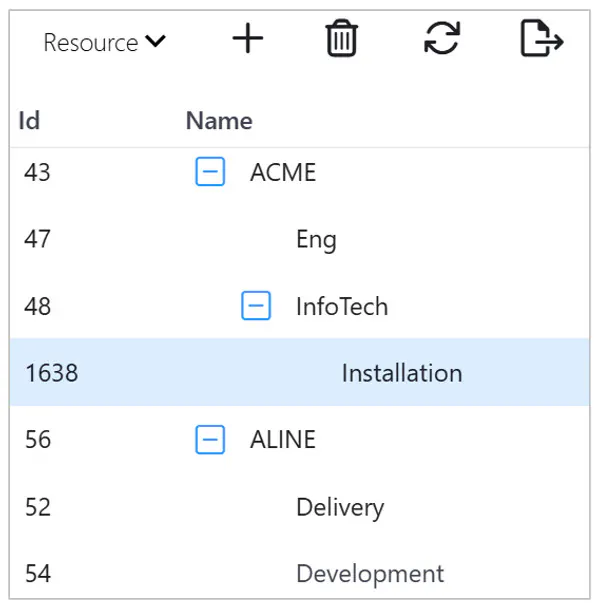Click the Name column header
Image resolution: width=596 pixels, height=603 pixels.
219,120
